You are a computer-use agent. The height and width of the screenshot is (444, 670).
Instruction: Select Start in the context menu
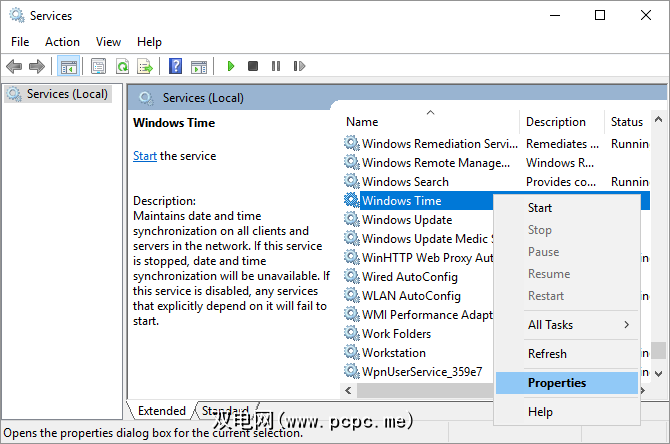pyautogui.click(x=540, y=208)
